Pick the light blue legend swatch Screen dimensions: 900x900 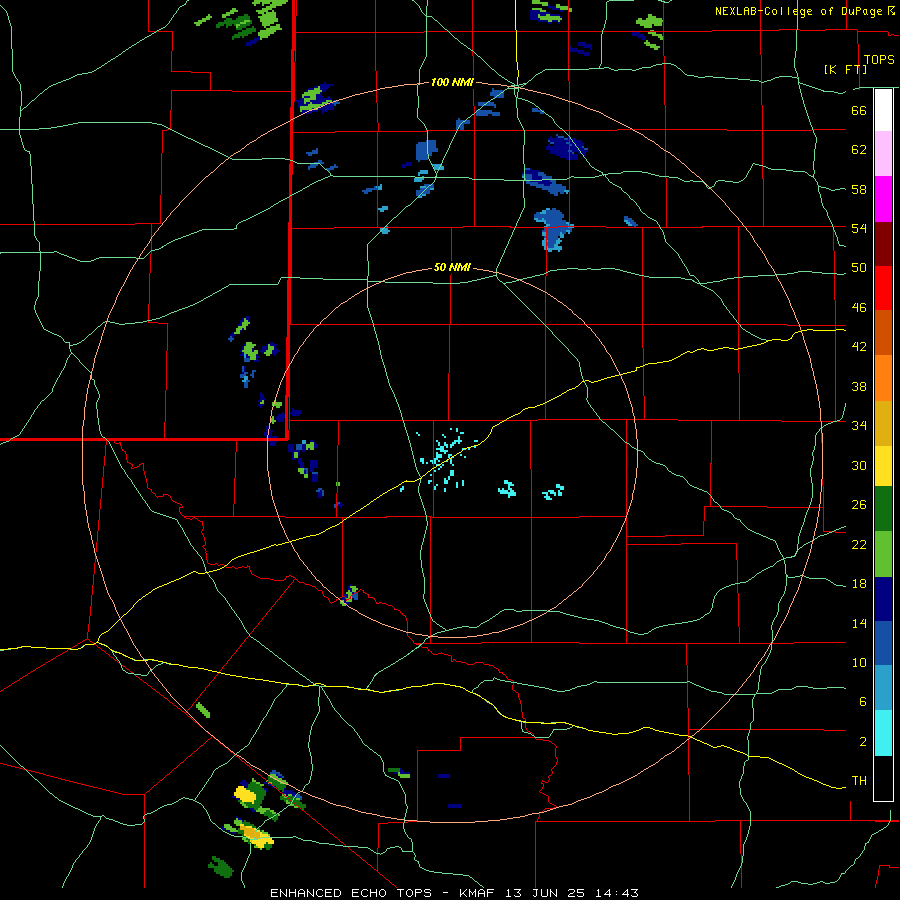coord(883,688)
